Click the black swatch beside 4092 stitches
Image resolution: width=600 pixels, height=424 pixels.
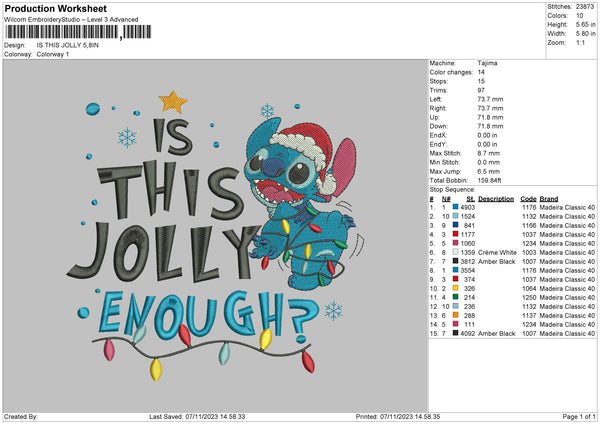pyautogui.click(x=455, y=333)
